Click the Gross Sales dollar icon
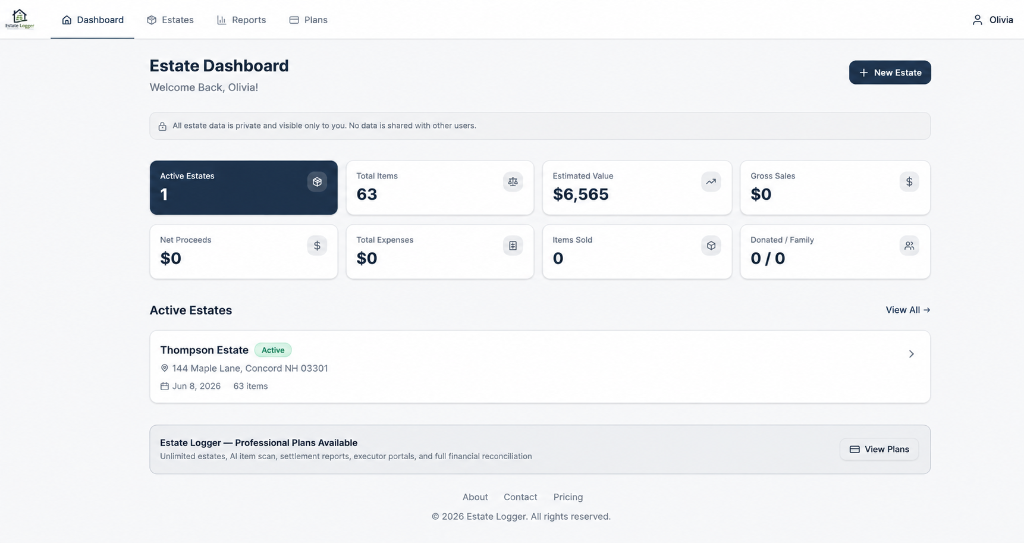 [909, 182]
